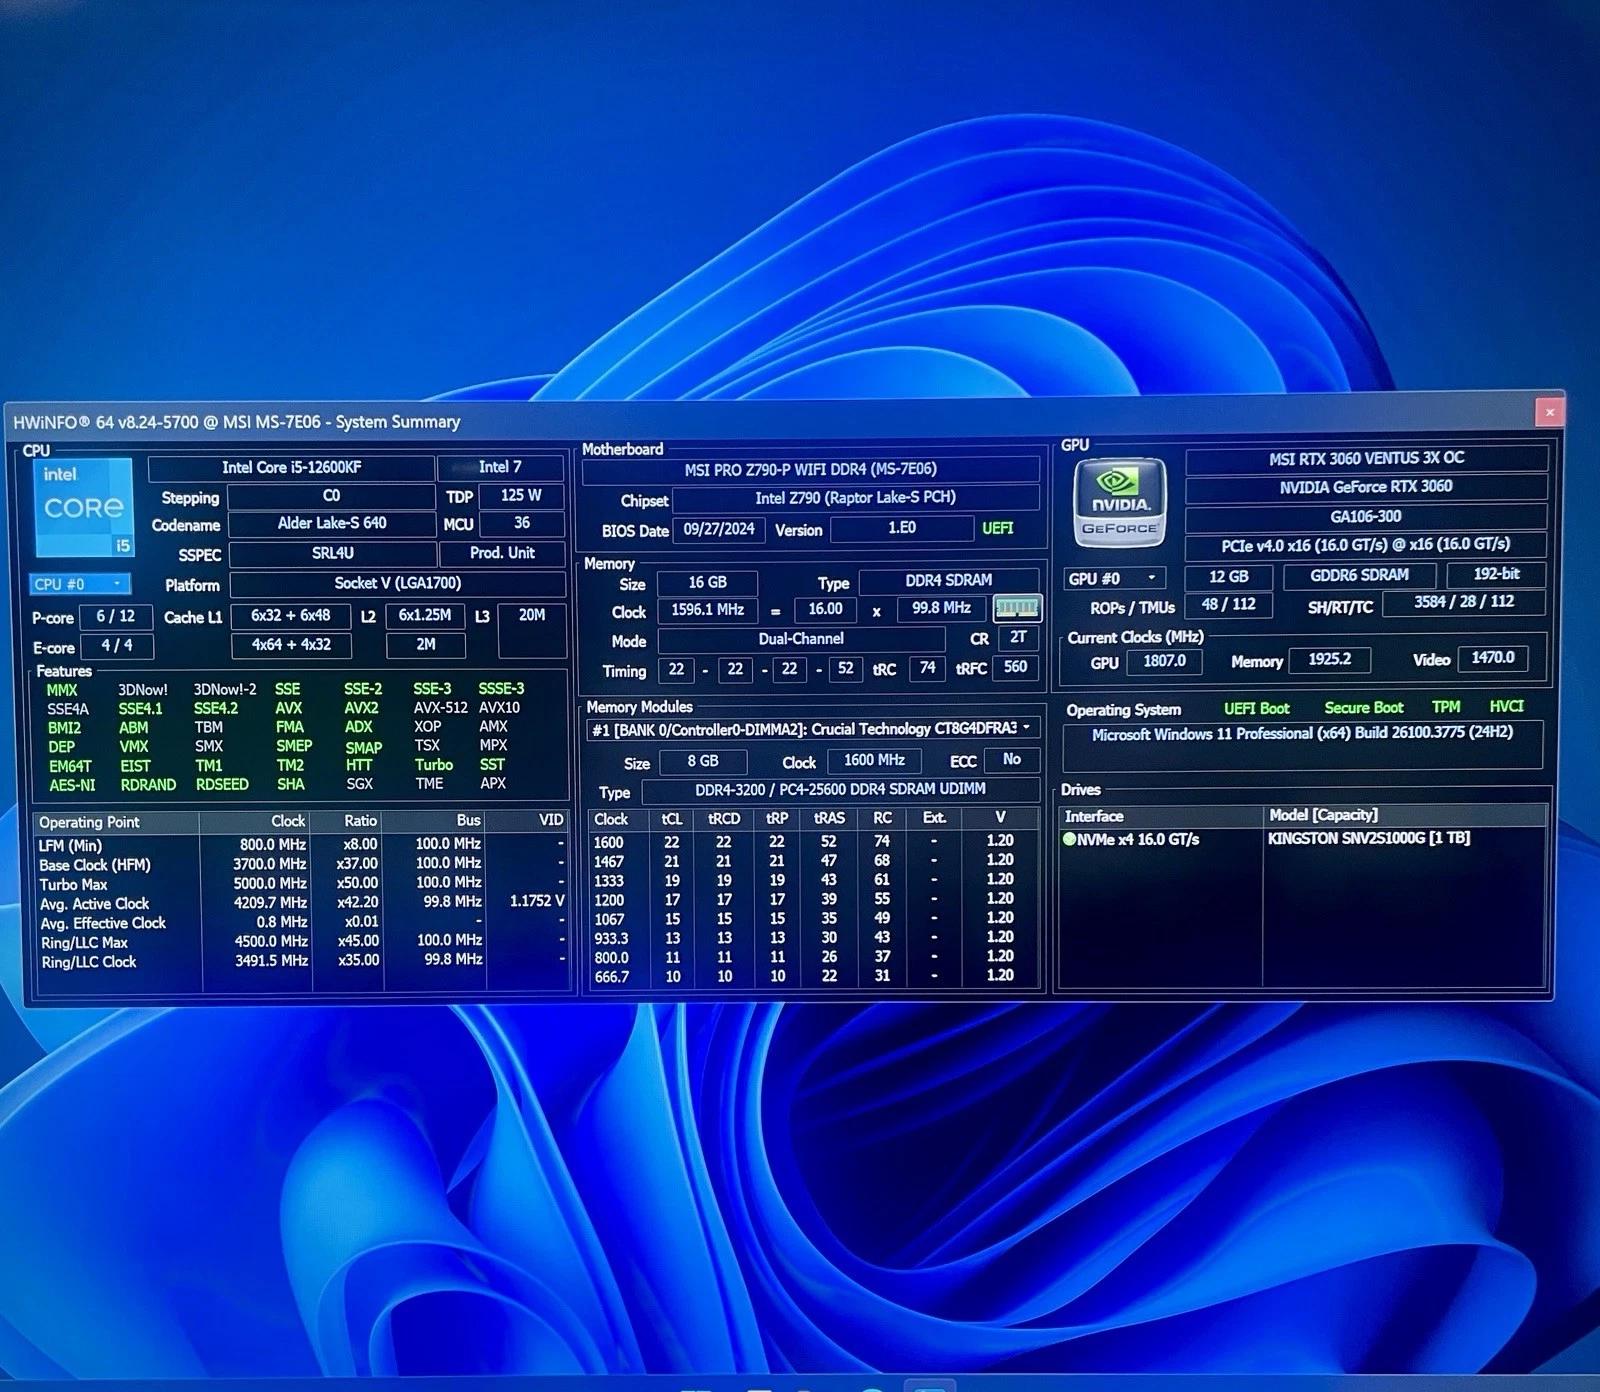Click the command rate '2T' field
Screen dimensions: 1600x1392
pos(1018,637)
